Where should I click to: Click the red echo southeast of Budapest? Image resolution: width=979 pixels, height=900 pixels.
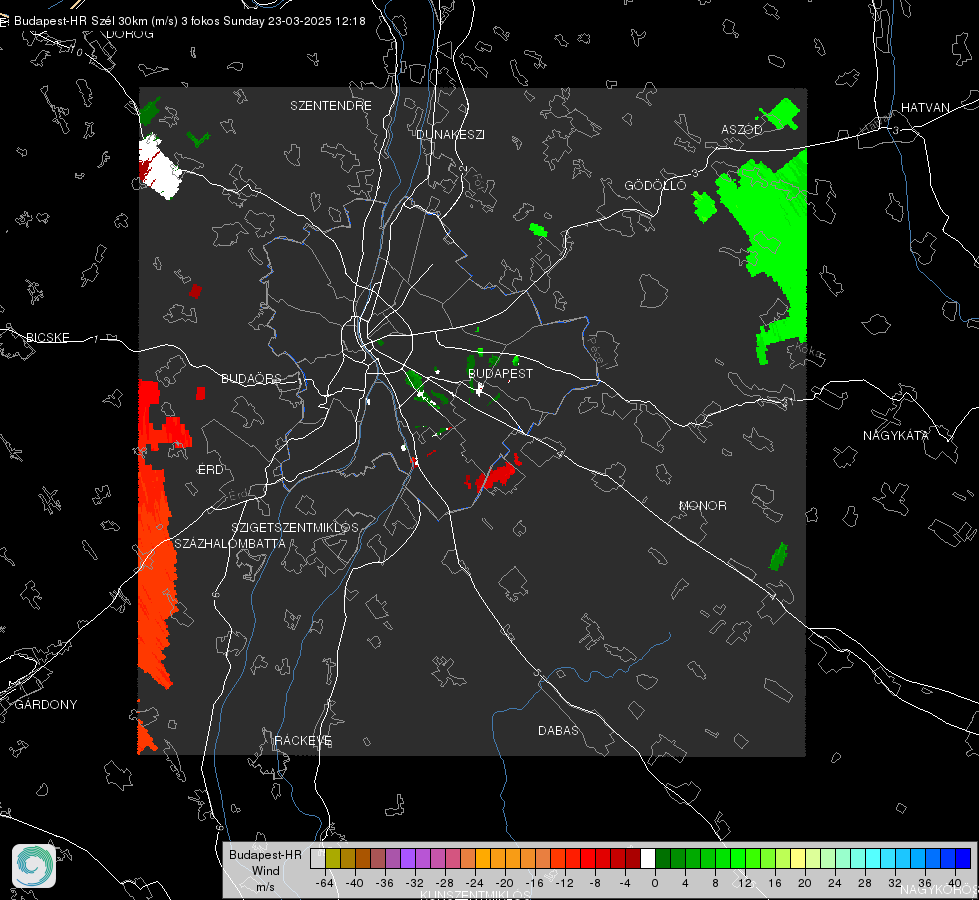494,475
